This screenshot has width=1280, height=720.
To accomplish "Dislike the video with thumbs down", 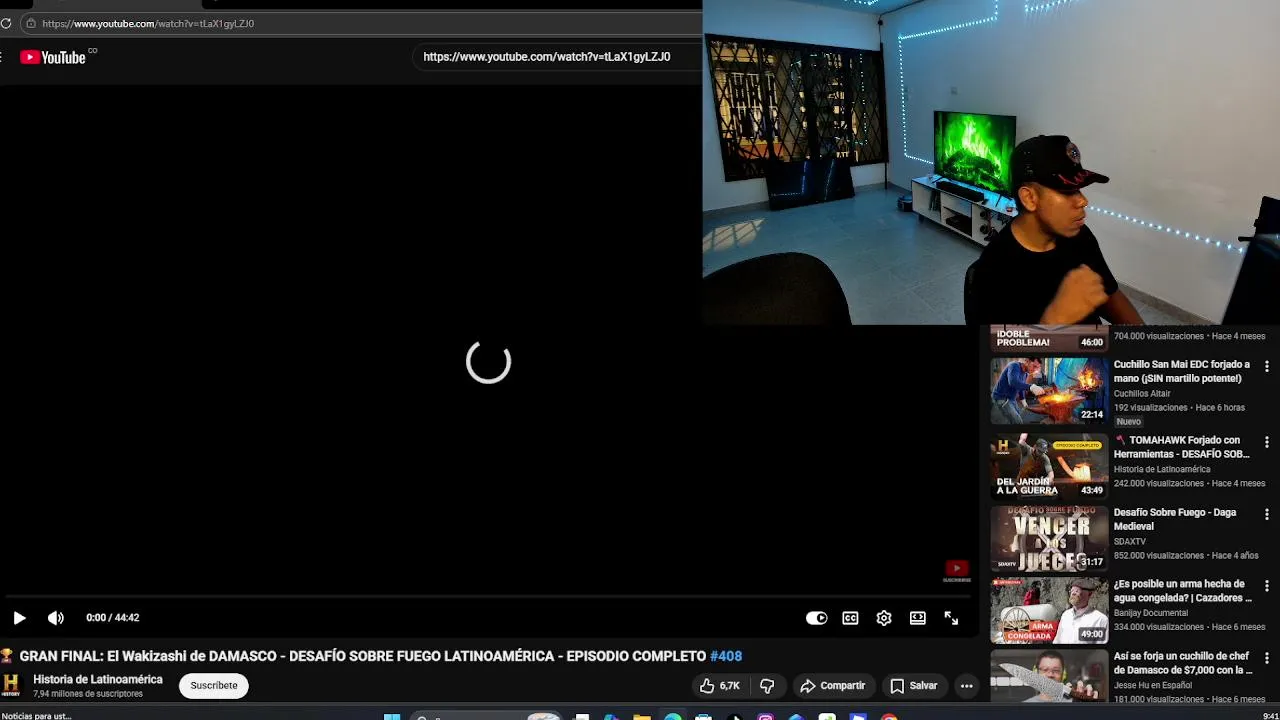I will tap(767, 686).
